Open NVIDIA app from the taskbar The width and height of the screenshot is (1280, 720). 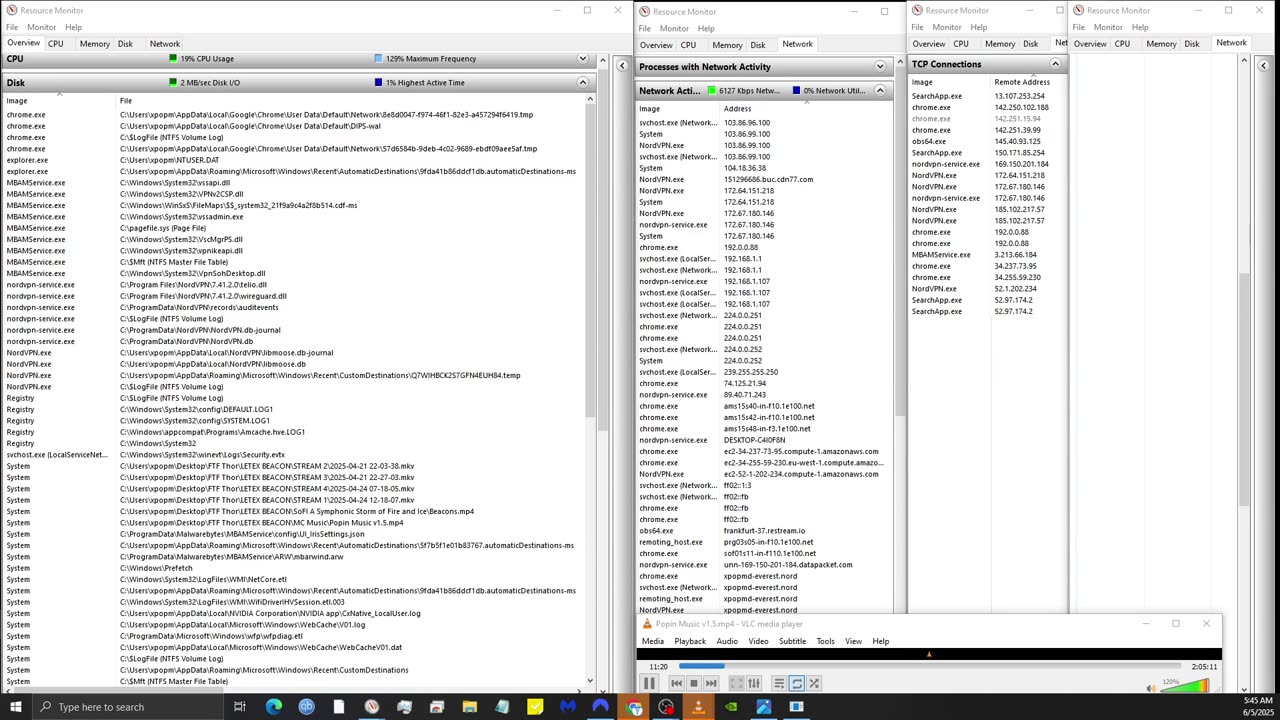point(731,707)
